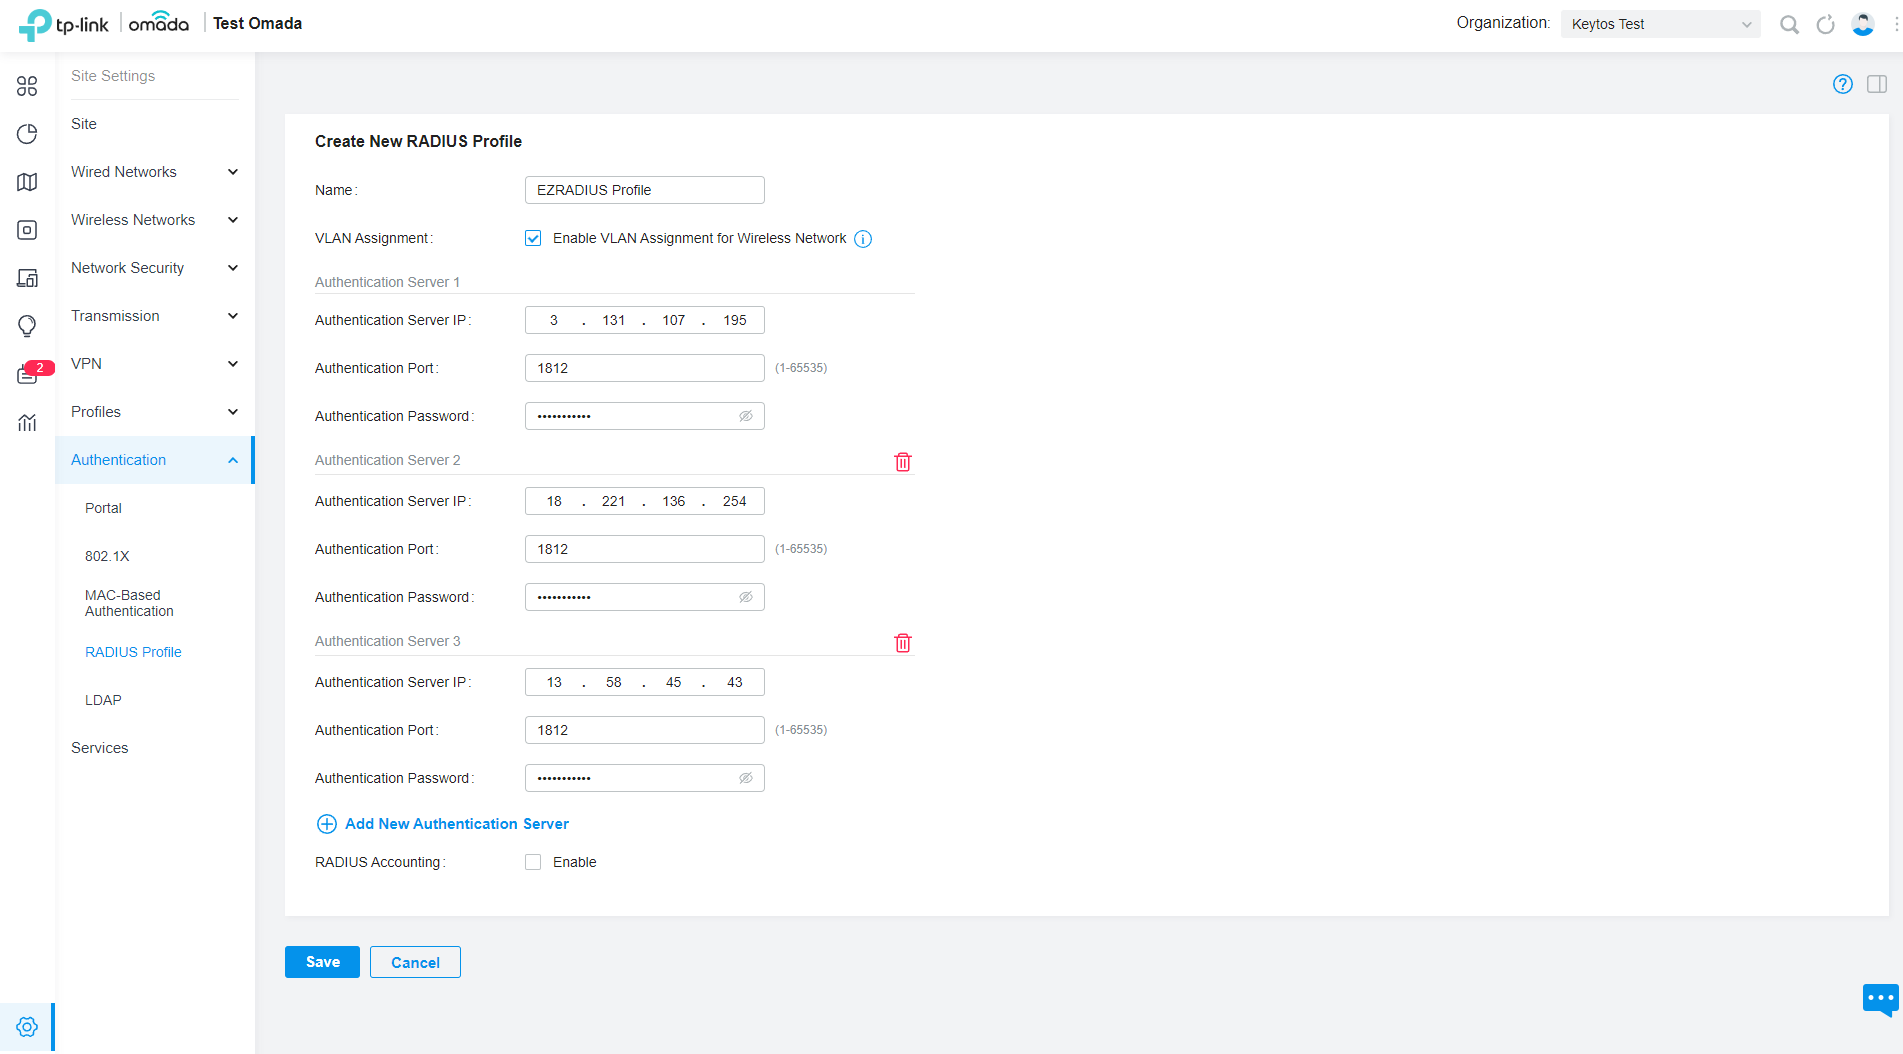The height and width of the screenshot is (1054, 1903).
Task: Show Server 3 authentication password
Action: coord(746,778)
